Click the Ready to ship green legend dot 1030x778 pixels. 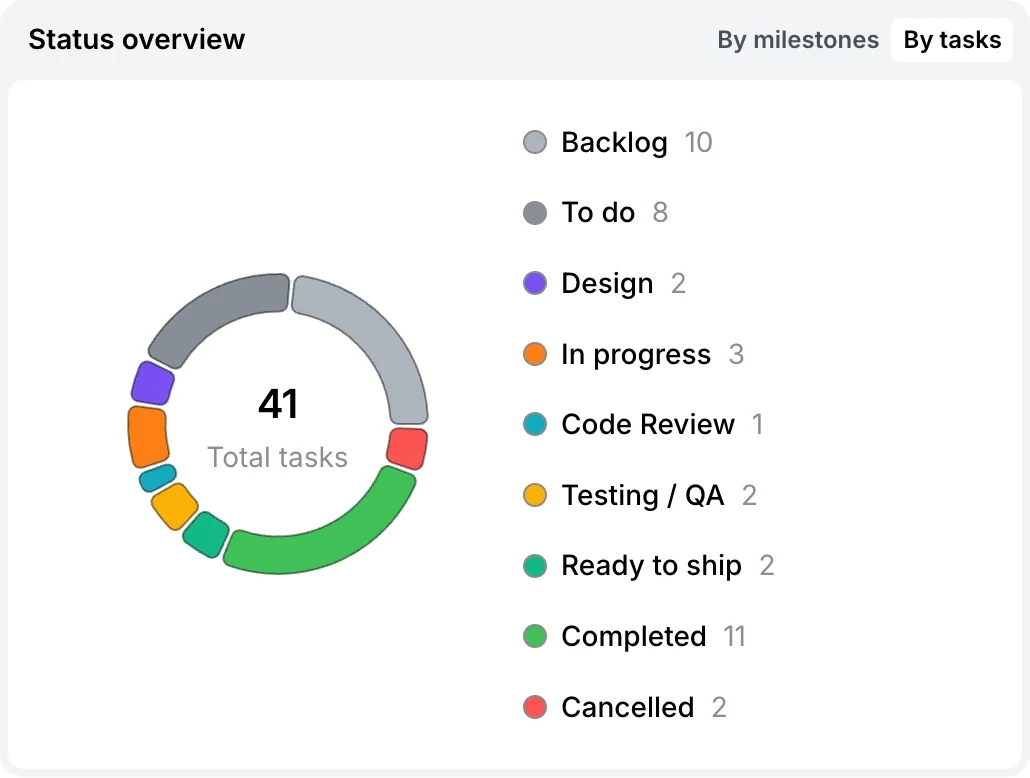tap(535, 566)
